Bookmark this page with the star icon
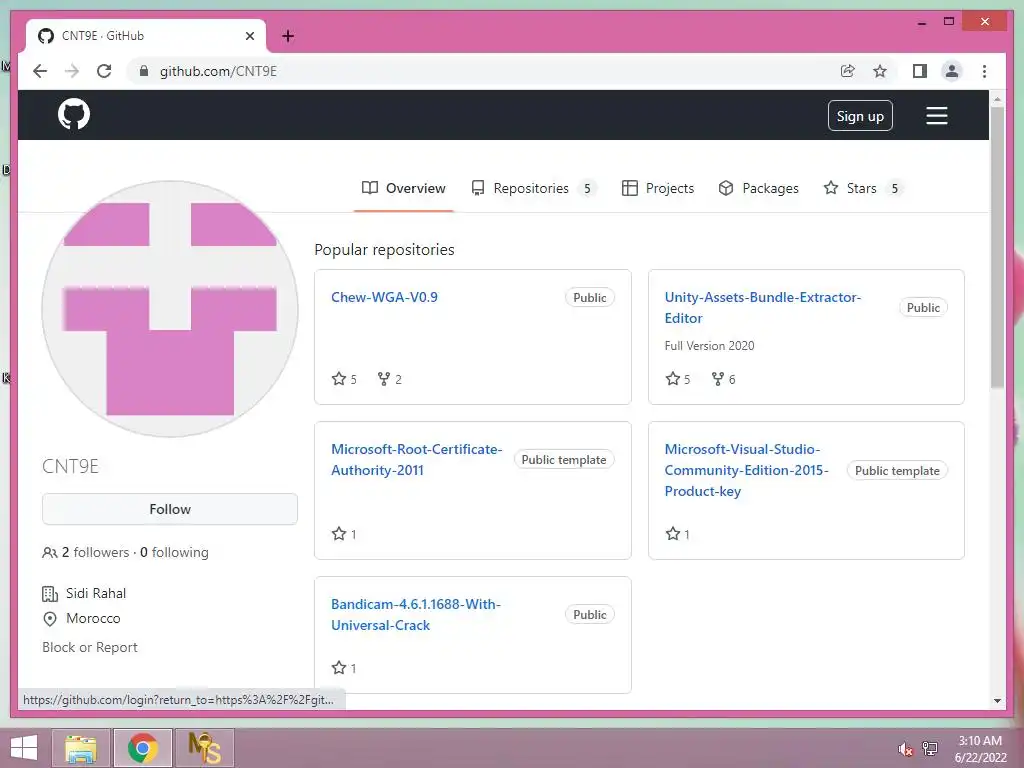This screenshot has width=1024, height=768. [880, 71]
